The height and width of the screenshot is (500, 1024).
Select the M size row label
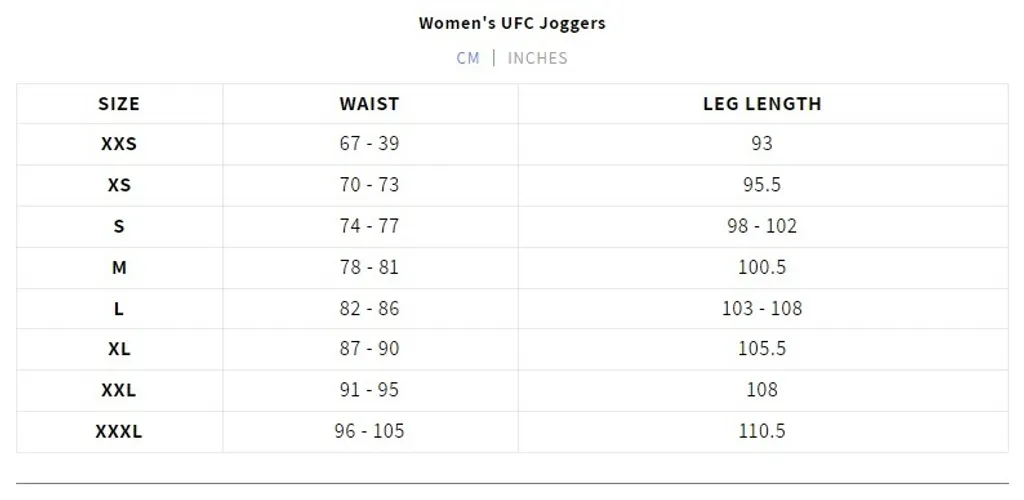[119, 267]
